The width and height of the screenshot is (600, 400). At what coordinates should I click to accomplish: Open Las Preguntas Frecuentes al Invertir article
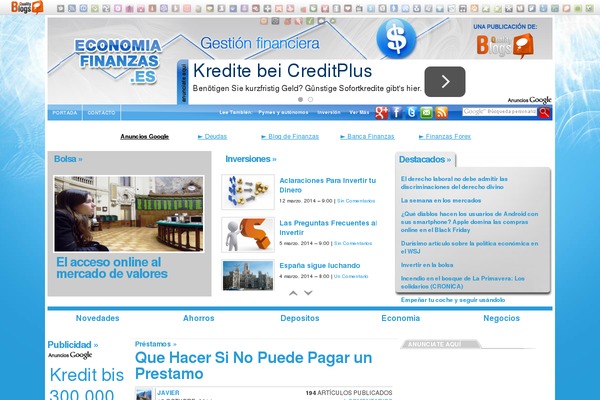click(x=328, y=228)
